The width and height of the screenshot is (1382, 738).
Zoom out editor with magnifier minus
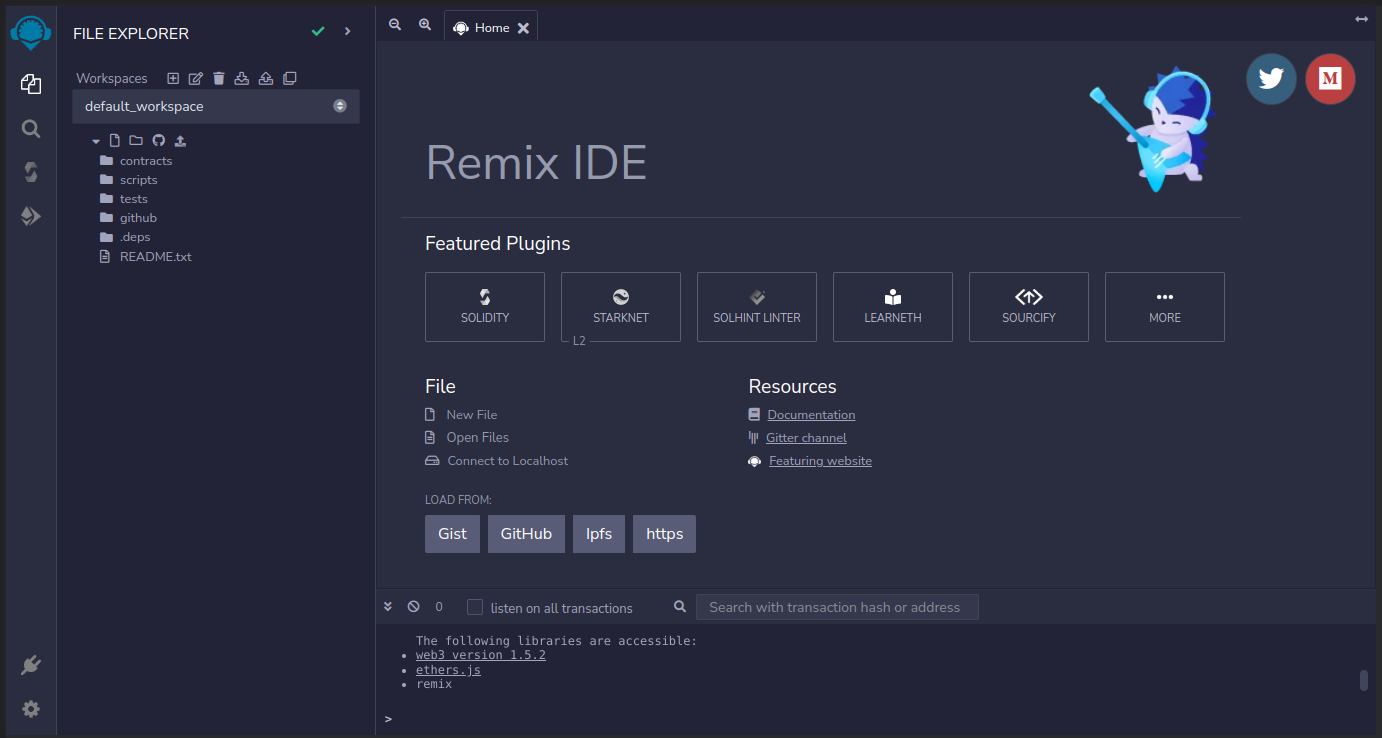point(395,24)
